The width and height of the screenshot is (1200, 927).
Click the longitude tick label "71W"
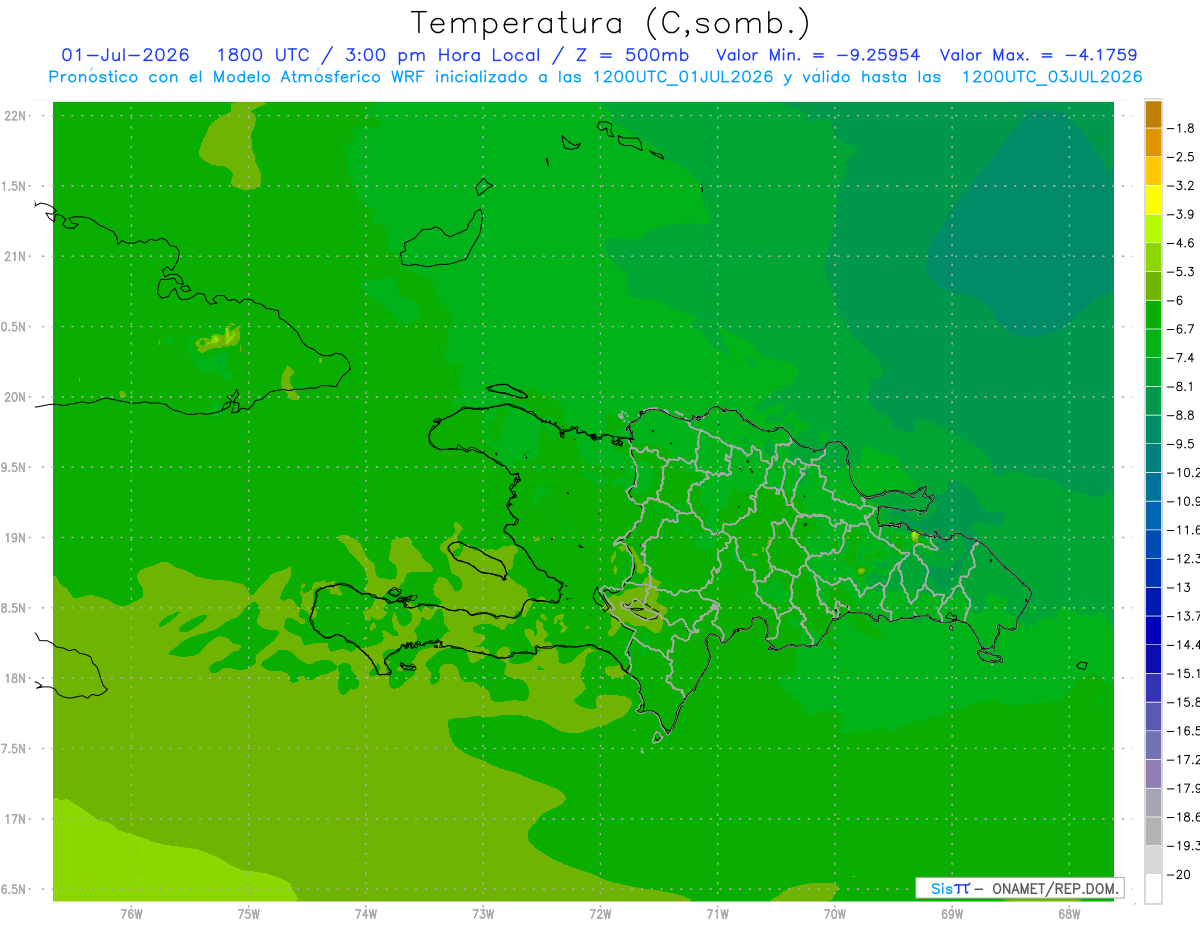coord(717,913)
